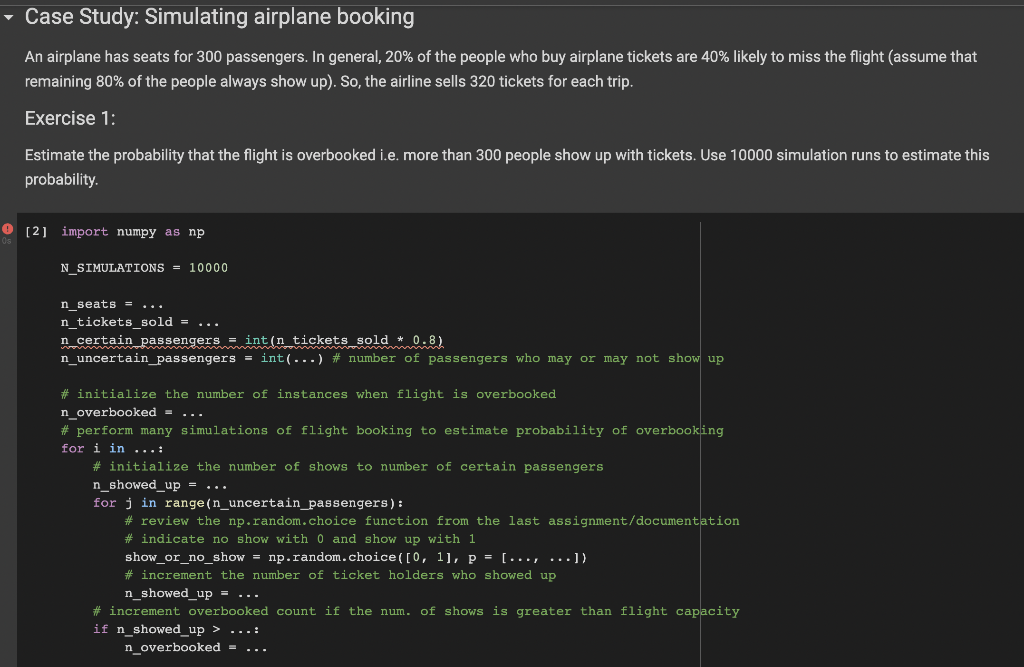Screen dimensions: 1024x667
Task: Click the n_seats assignment line
Action: click(103, 303)
